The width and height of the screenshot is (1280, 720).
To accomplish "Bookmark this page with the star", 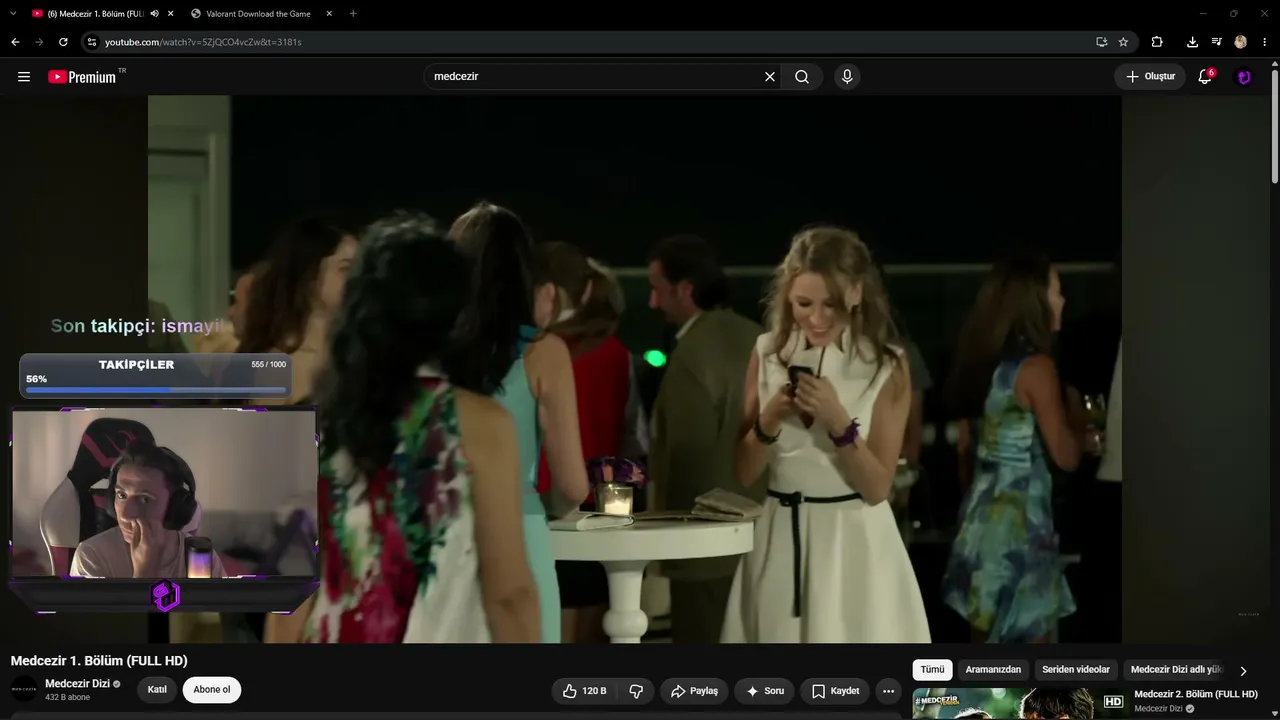I will point(1123,42).
